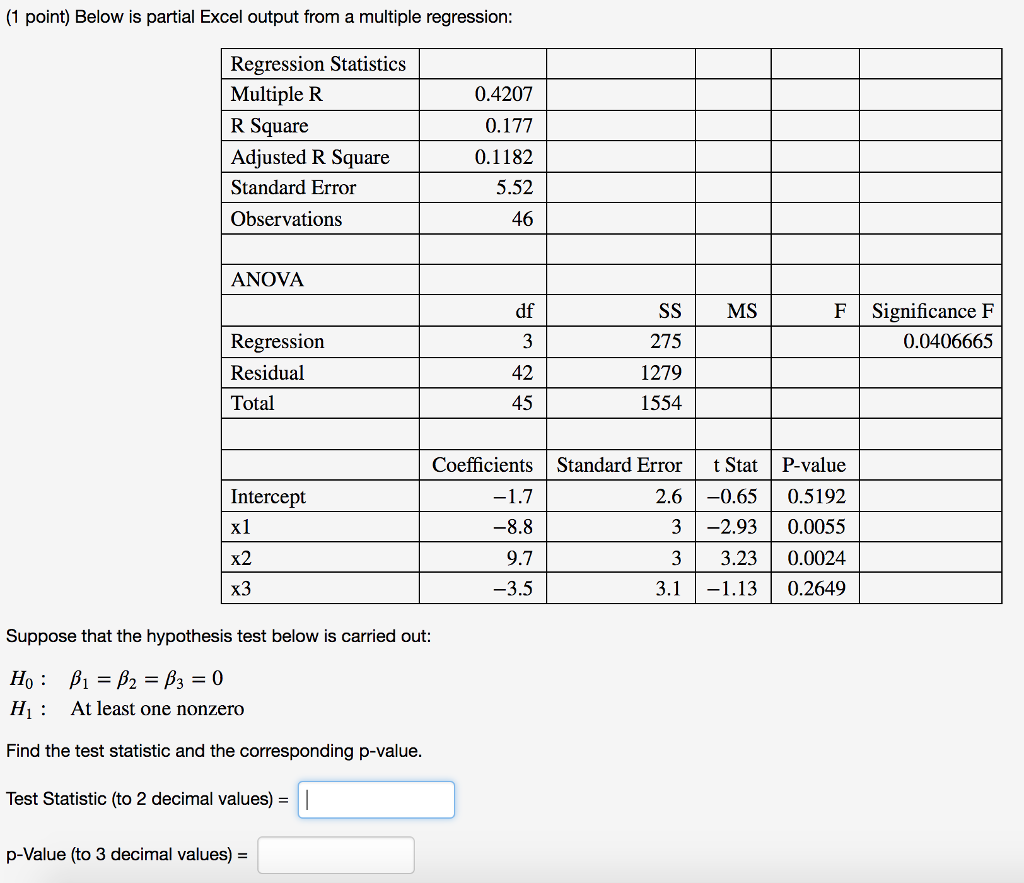Image resolution: width=1024 pixels, height=883 pixels.
Task: Click the Coefficients column header
Action: pyautogui.click(x=482, y=465)
